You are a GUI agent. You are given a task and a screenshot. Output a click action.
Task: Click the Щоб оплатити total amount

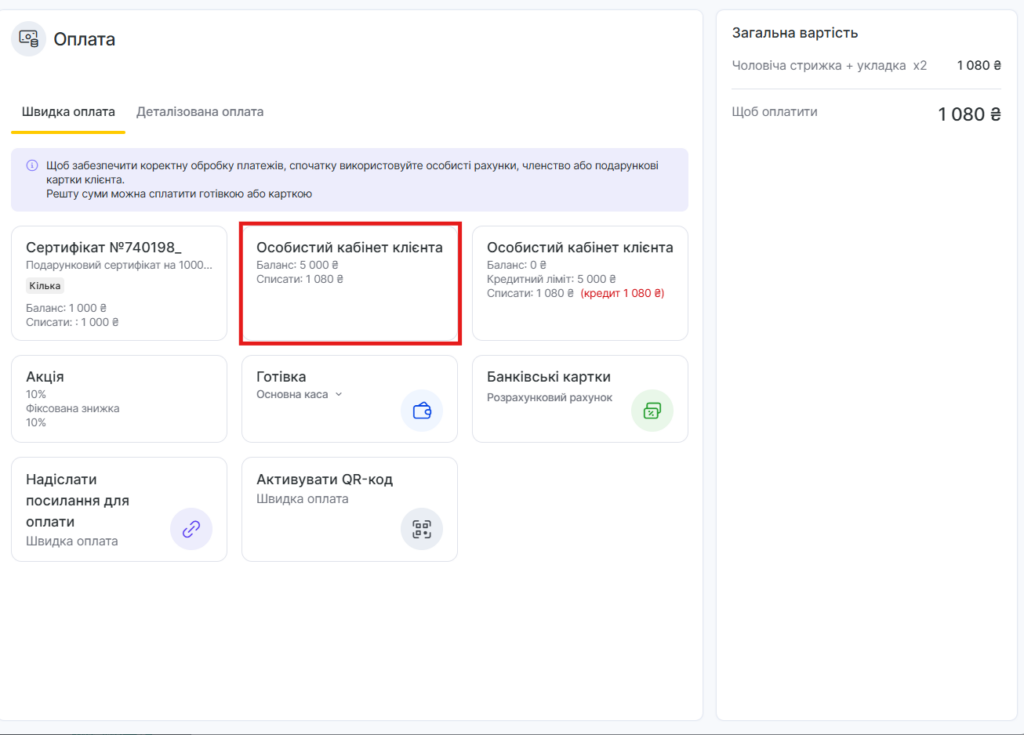[x=968, y=114]
